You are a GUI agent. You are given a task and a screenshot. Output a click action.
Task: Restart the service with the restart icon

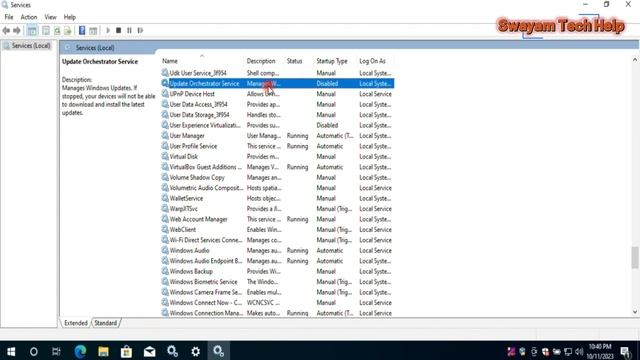point(140,31)
